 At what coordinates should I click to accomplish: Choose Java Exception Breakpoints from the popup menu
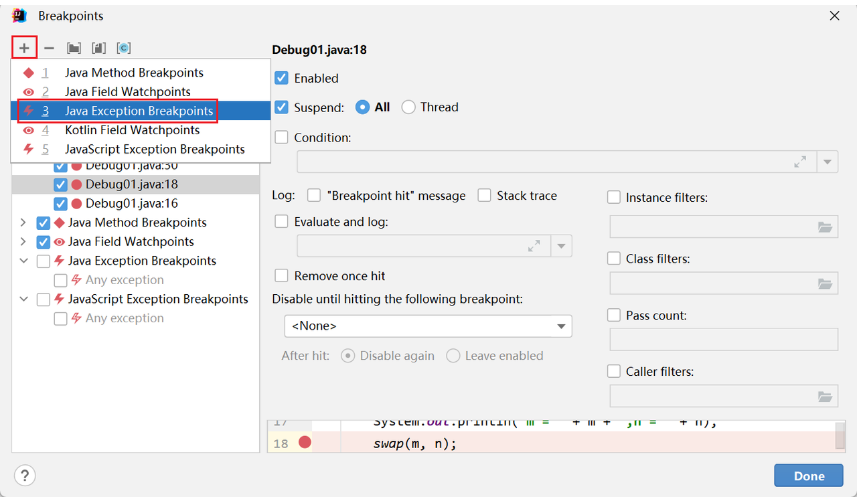[x=141, y=111]
